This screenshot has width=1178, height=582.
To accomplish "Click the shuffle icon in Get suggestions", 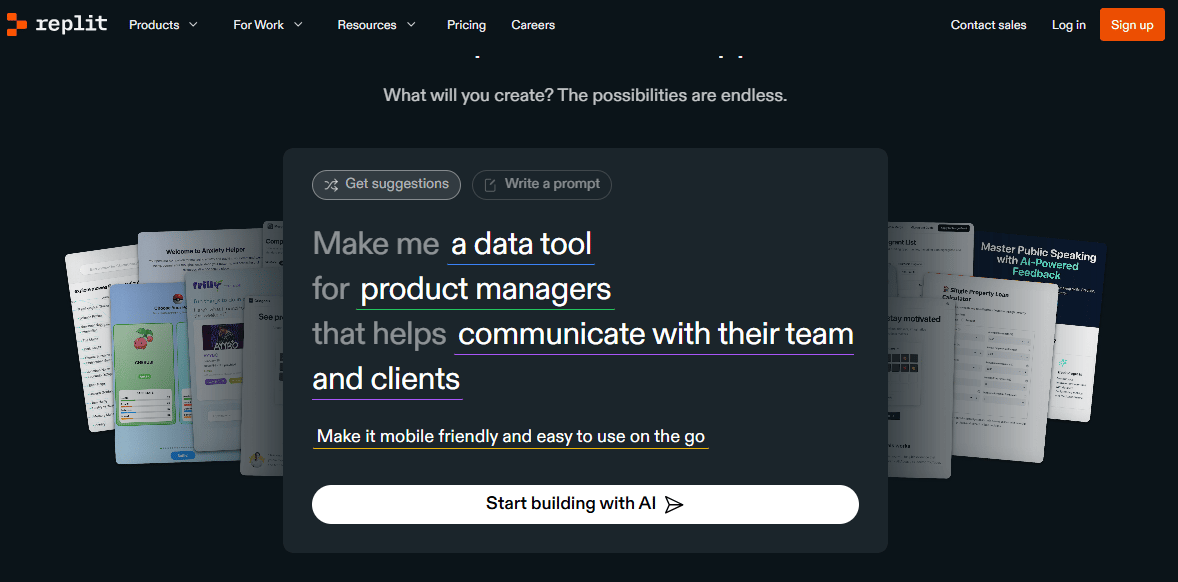I will point(331,185).
